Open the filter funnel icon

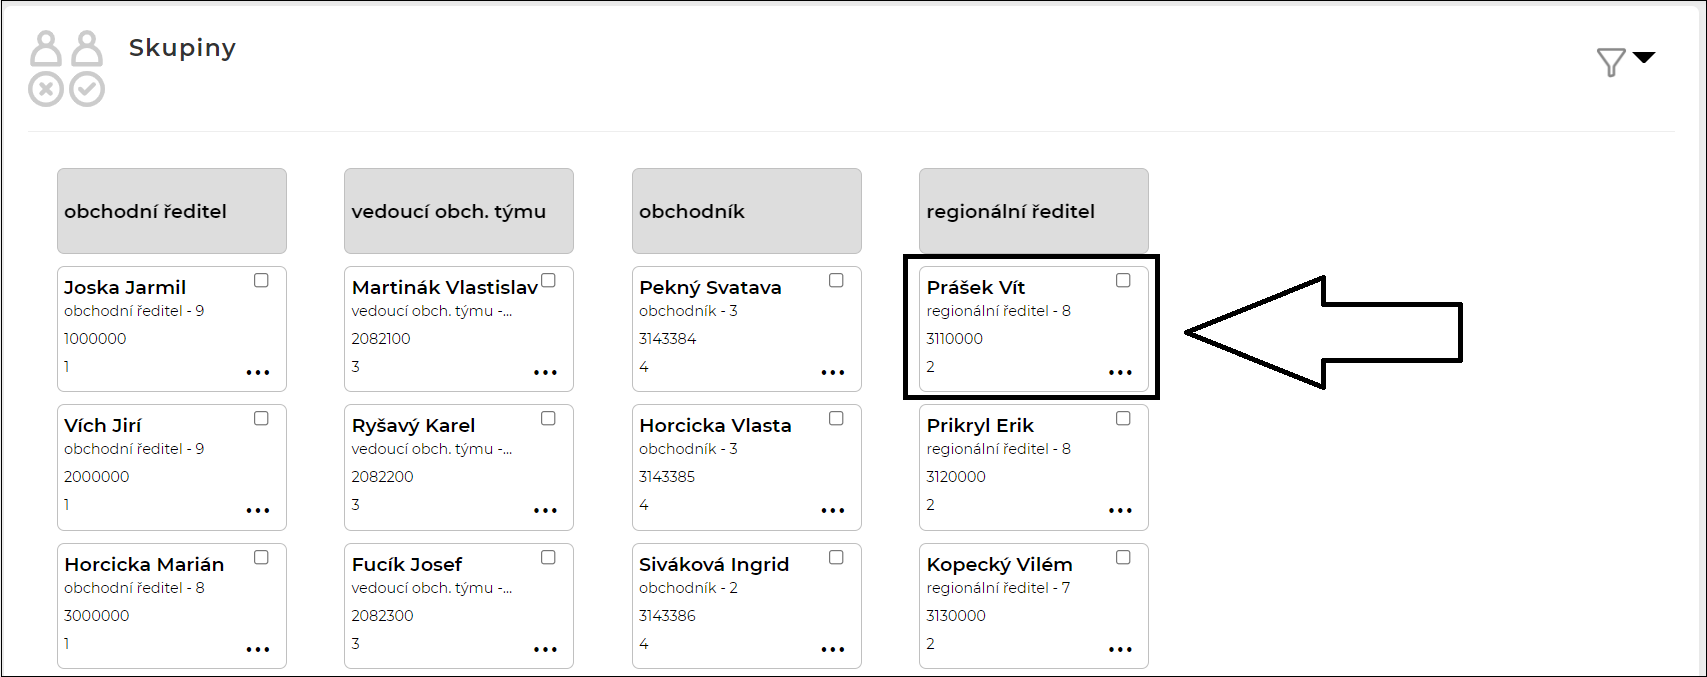1610,63
